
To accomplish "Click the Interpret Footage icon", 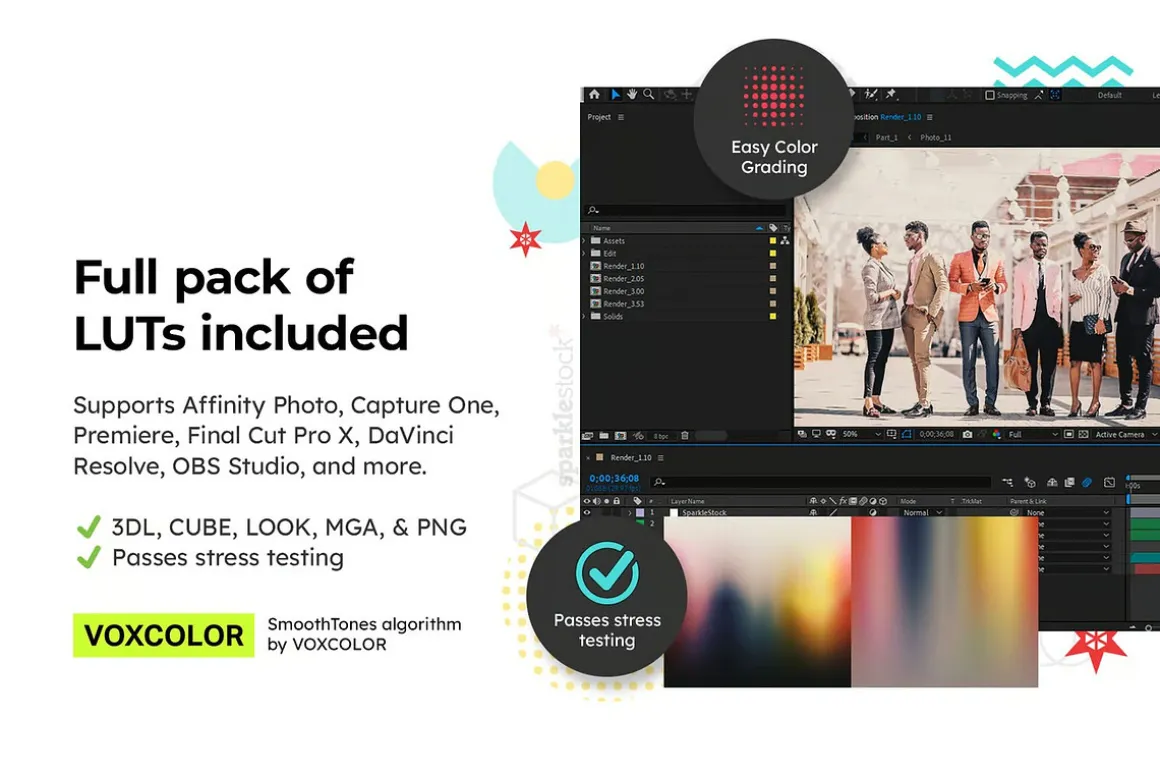I will pyautogui.click(x=588, y=436).
